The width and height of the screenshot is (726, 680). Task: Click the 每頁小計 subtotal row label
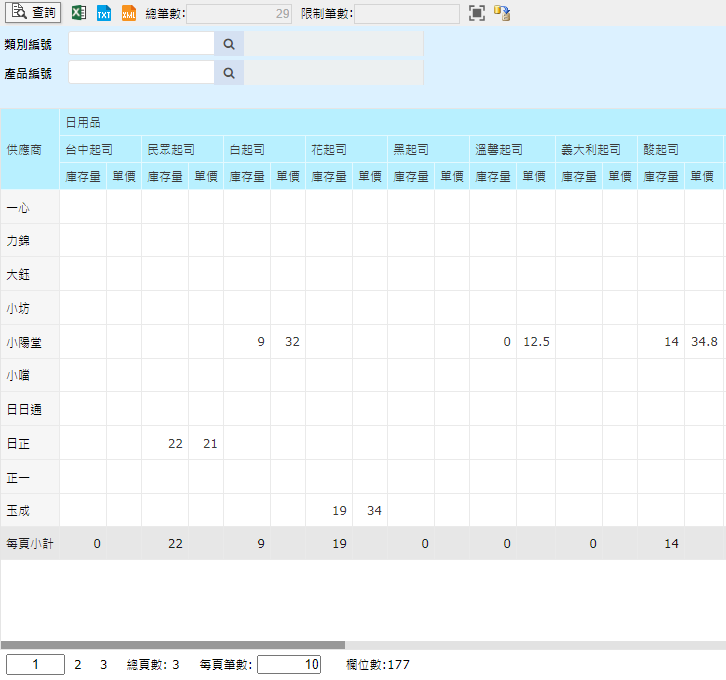(30, 543)
